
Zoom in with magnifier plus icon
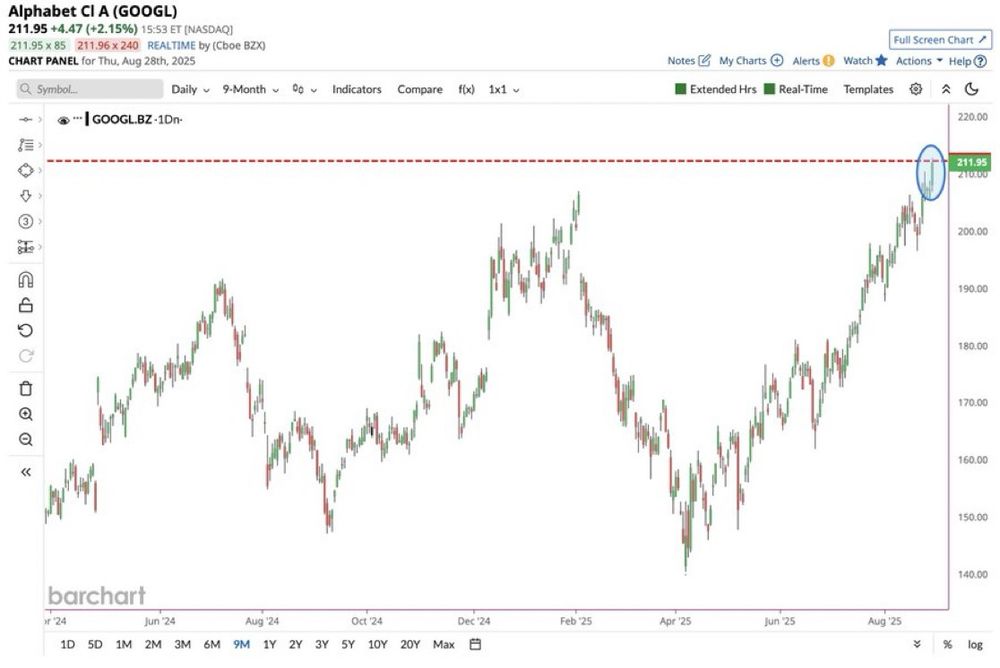pyautogui.click(x=26, y=414)
